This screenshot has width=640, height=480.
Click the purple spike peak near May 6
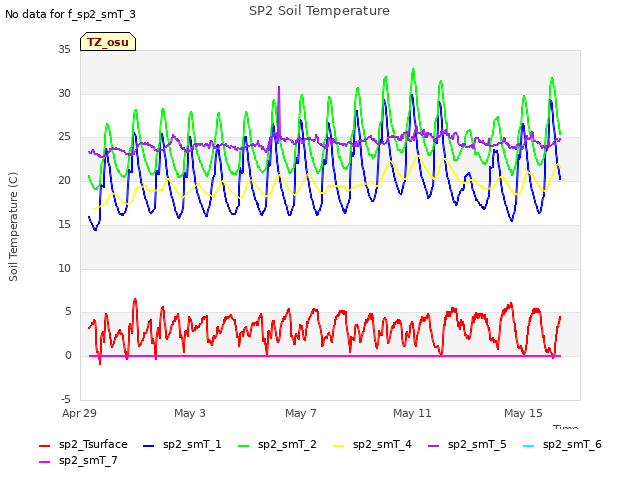coord(279,87)
